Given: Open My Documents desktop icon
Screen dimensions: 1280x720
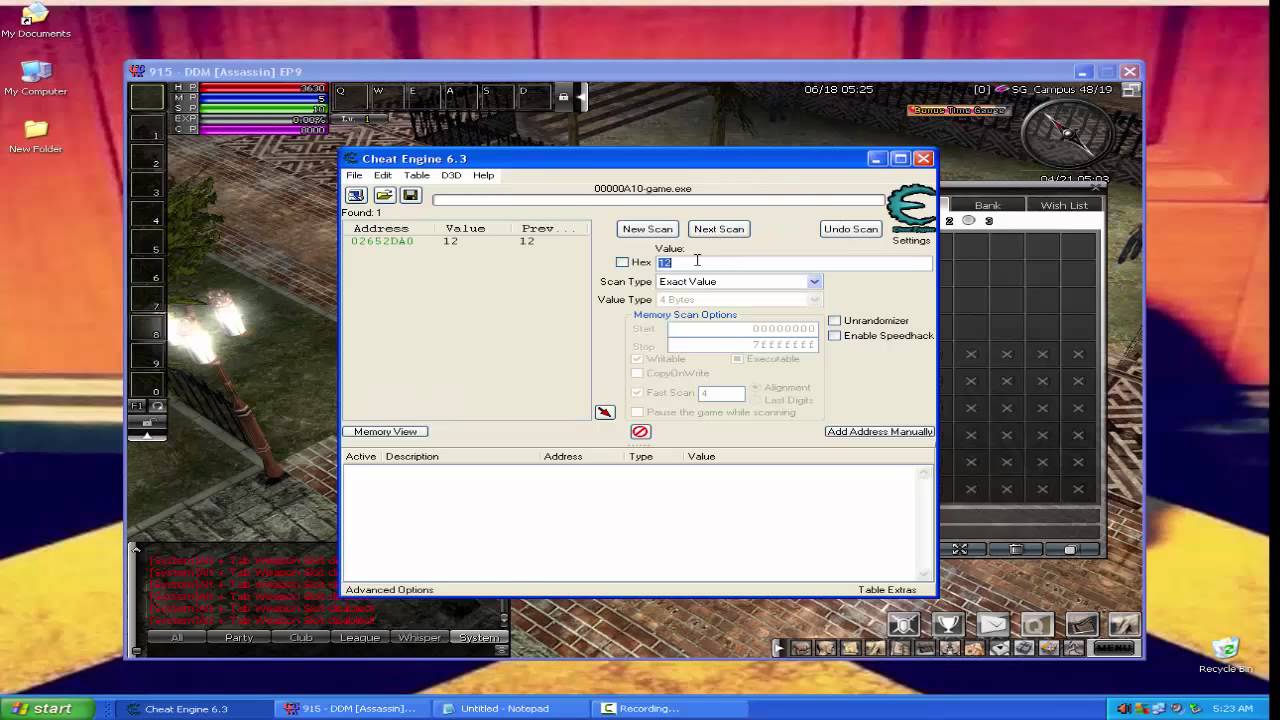Looking at the screenshot, I should [36, 20].
